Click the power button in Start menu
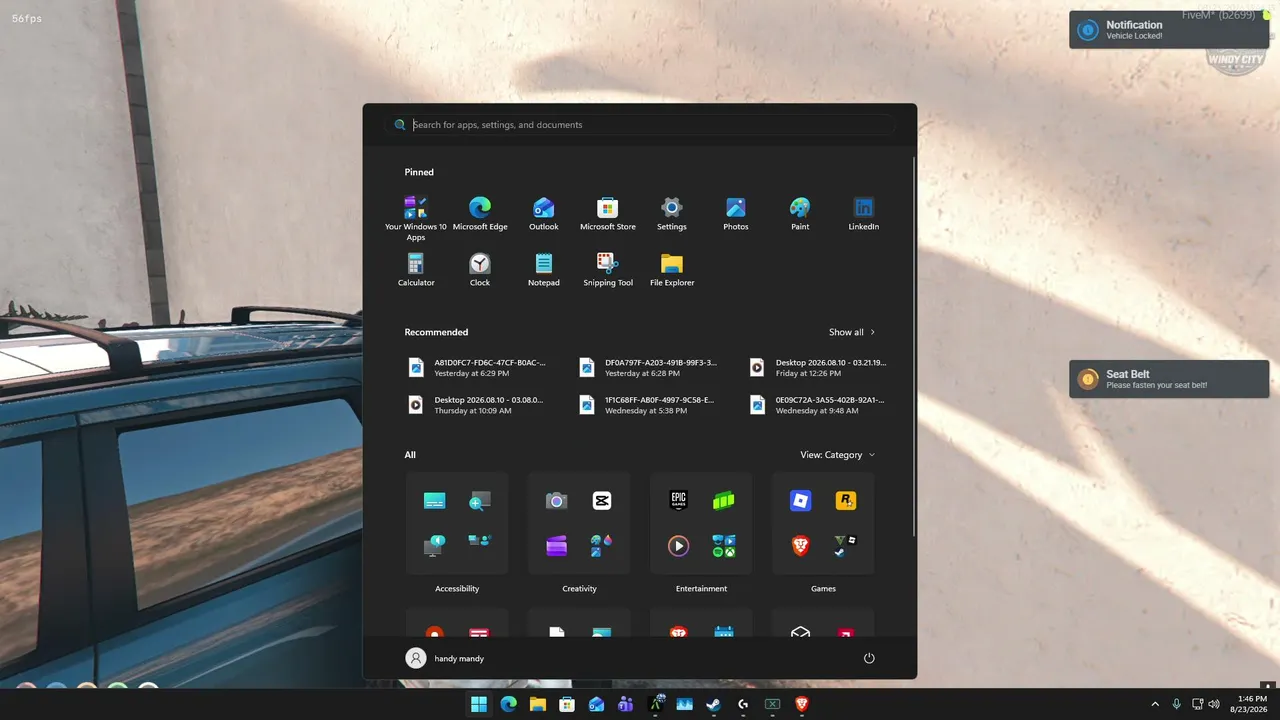The image size is (1280, 720). coord(869,658)
